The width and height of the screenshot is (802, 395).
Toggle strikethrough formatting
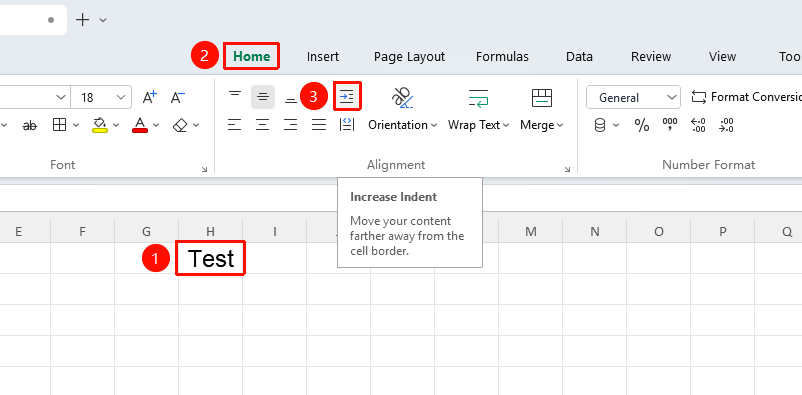pos(30,125)
